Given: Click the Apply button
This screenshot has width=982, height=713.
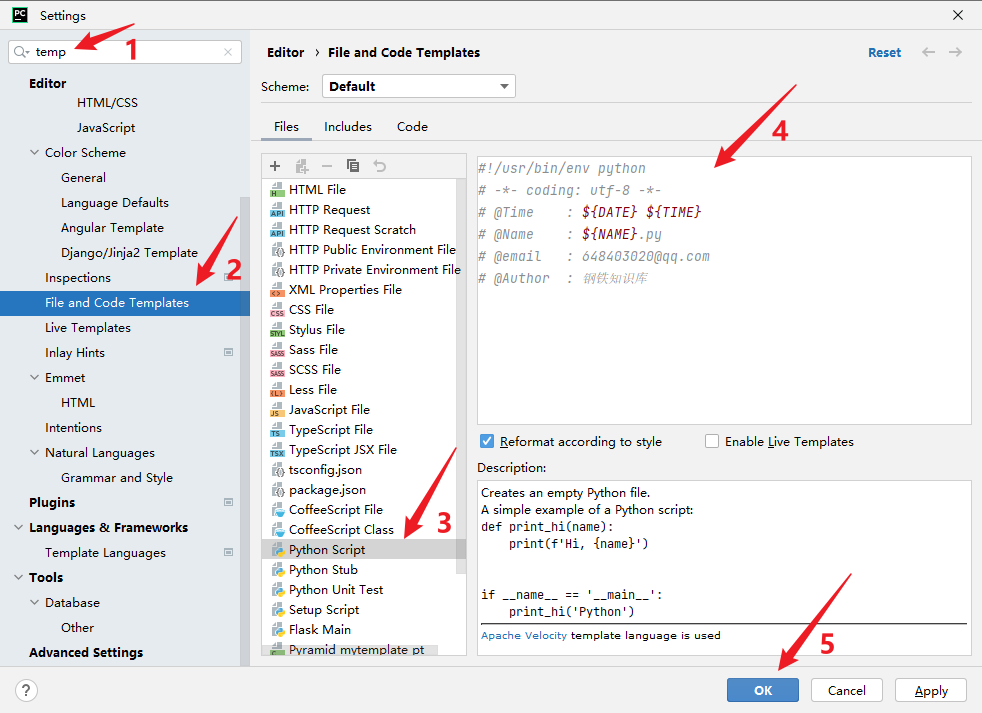Looking at the screenshot, I should pyautogui.click(x=931, y=690).
